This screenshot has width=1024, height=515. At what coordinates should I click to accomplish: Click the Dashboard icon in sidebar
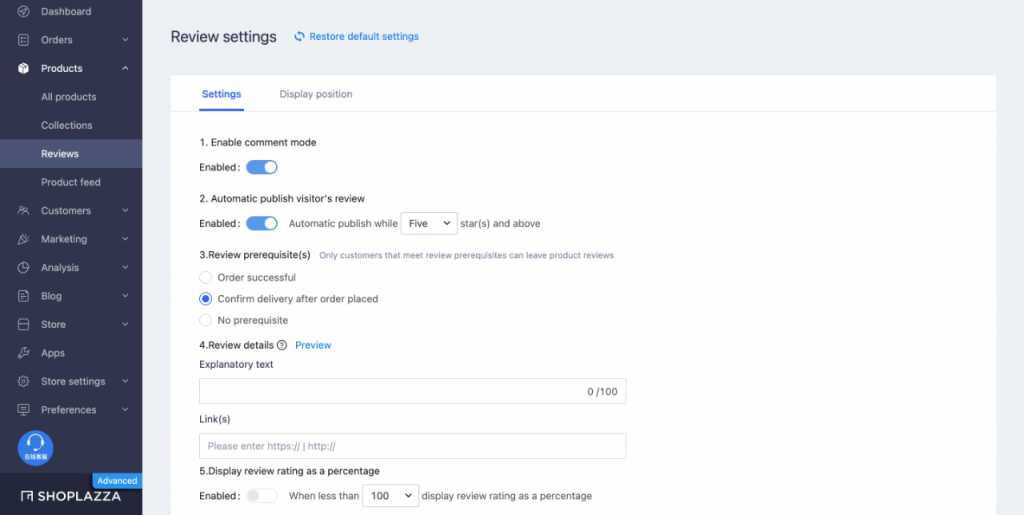coord(23,12)
